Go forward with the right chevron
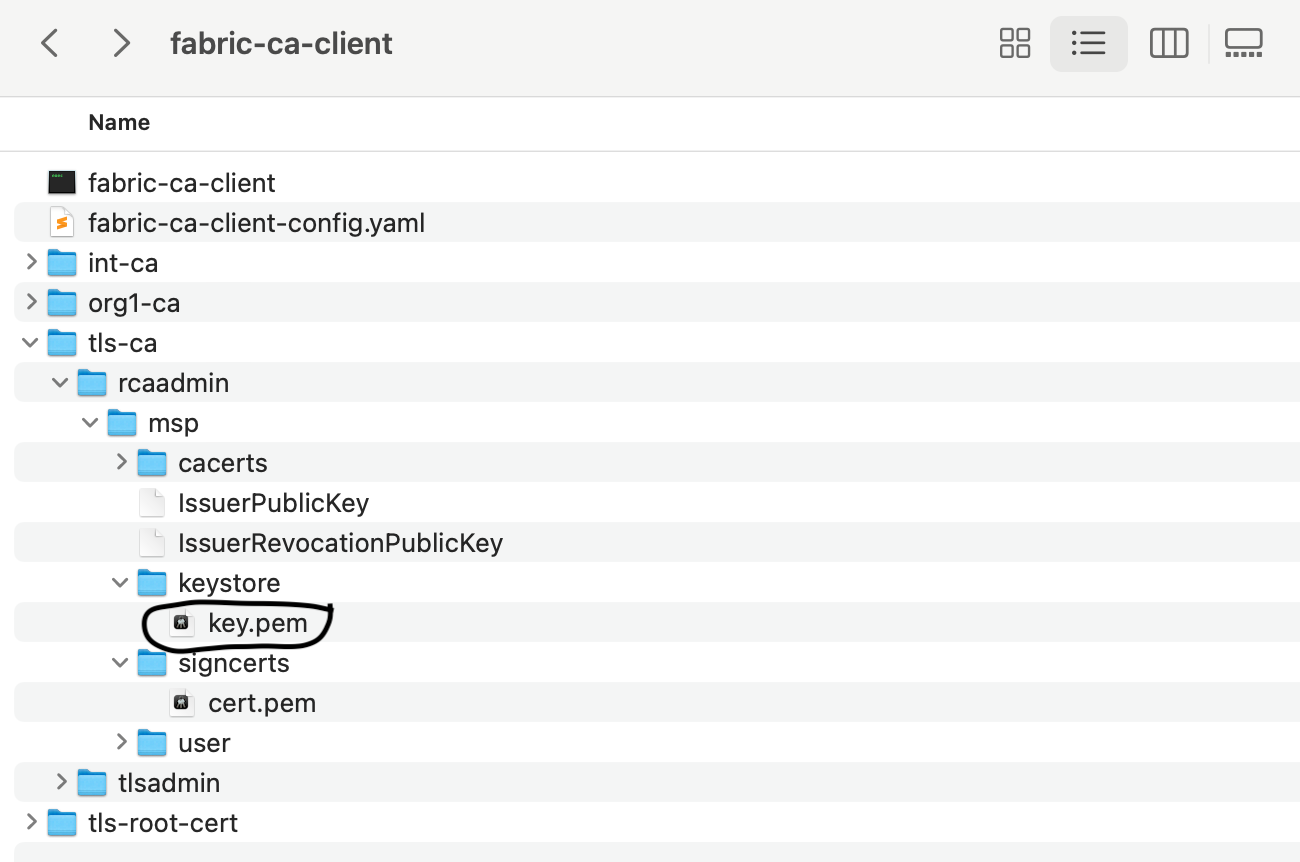 (122, 43)
